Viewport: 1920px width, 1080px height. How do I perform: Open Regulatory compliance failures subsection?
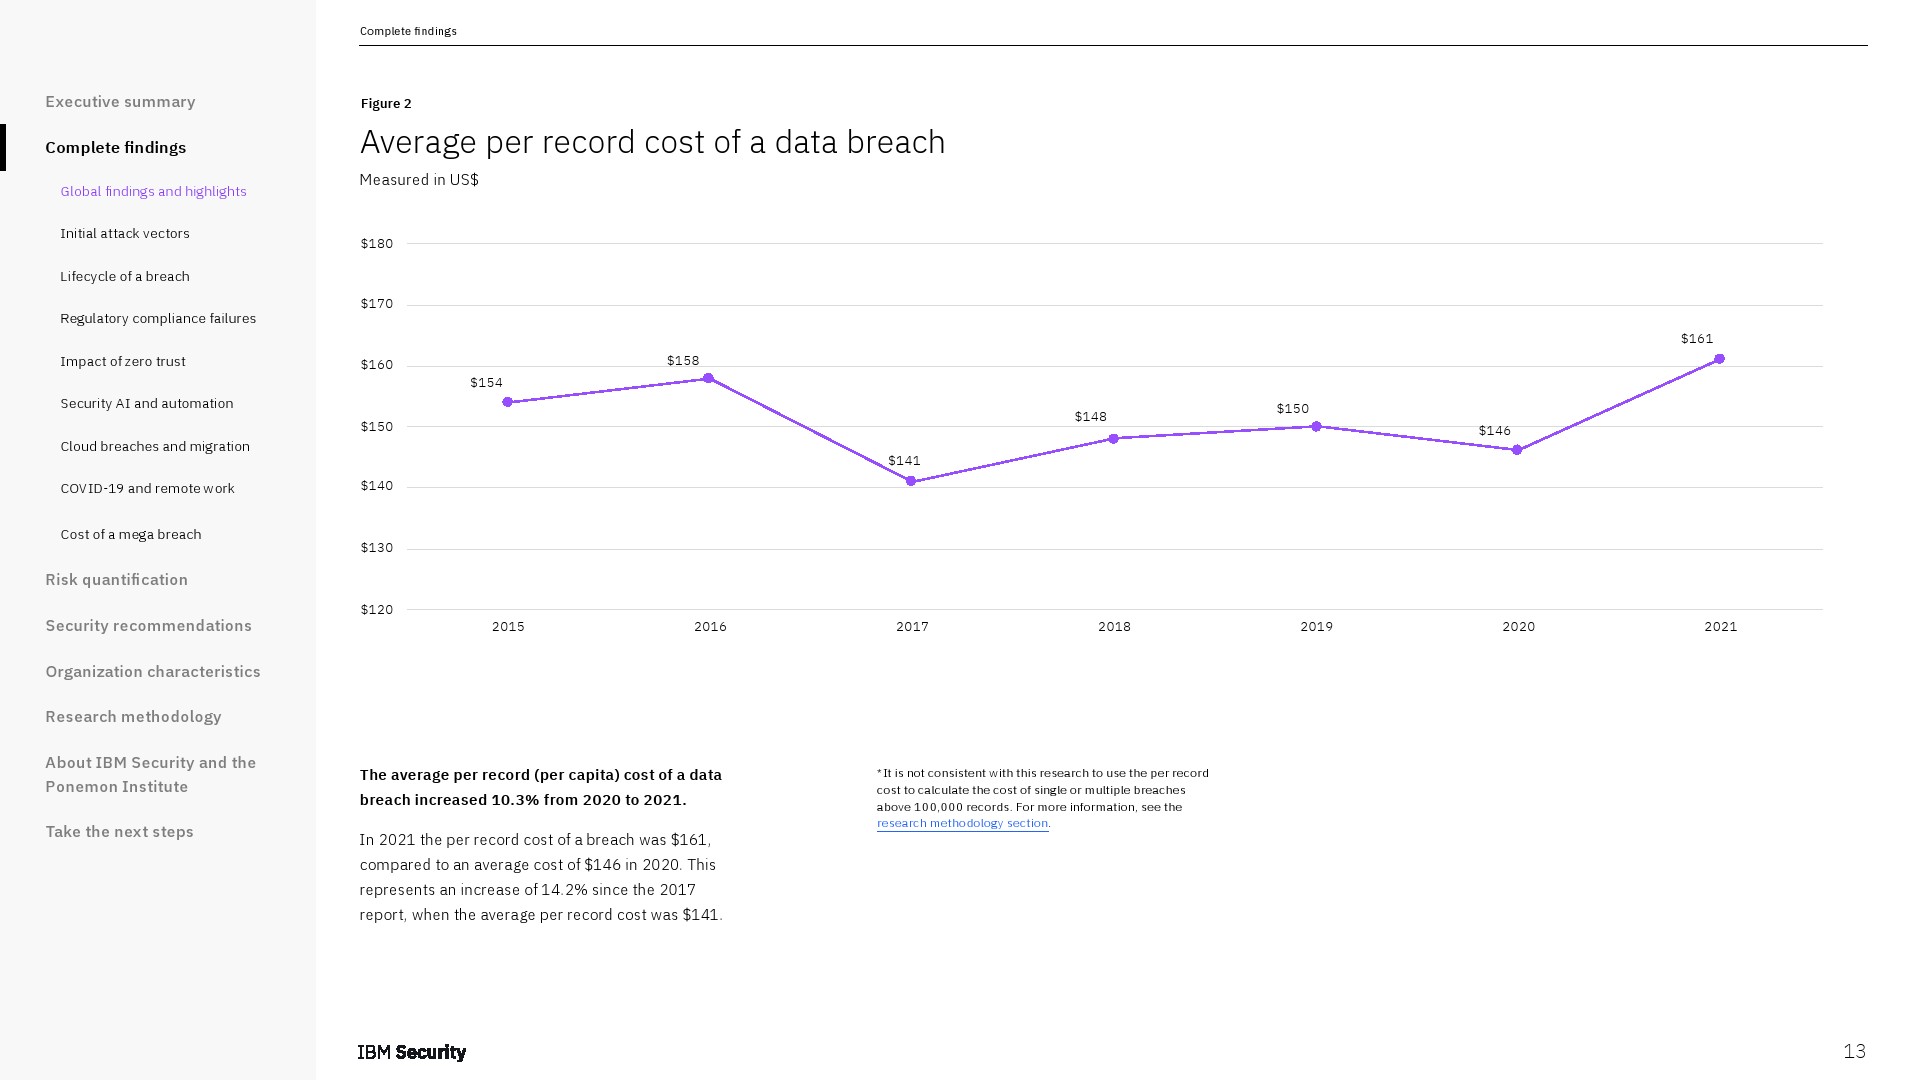(x=158, y=319)
